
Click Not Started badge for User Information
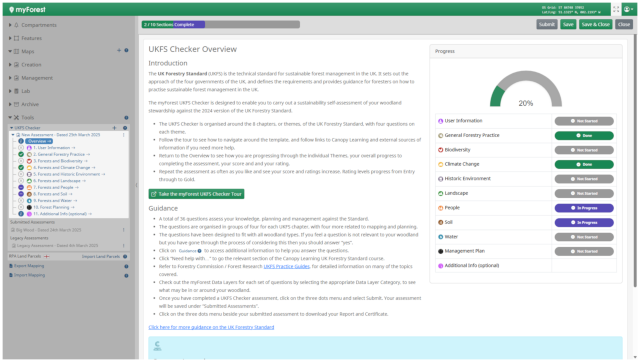[584, 121]
